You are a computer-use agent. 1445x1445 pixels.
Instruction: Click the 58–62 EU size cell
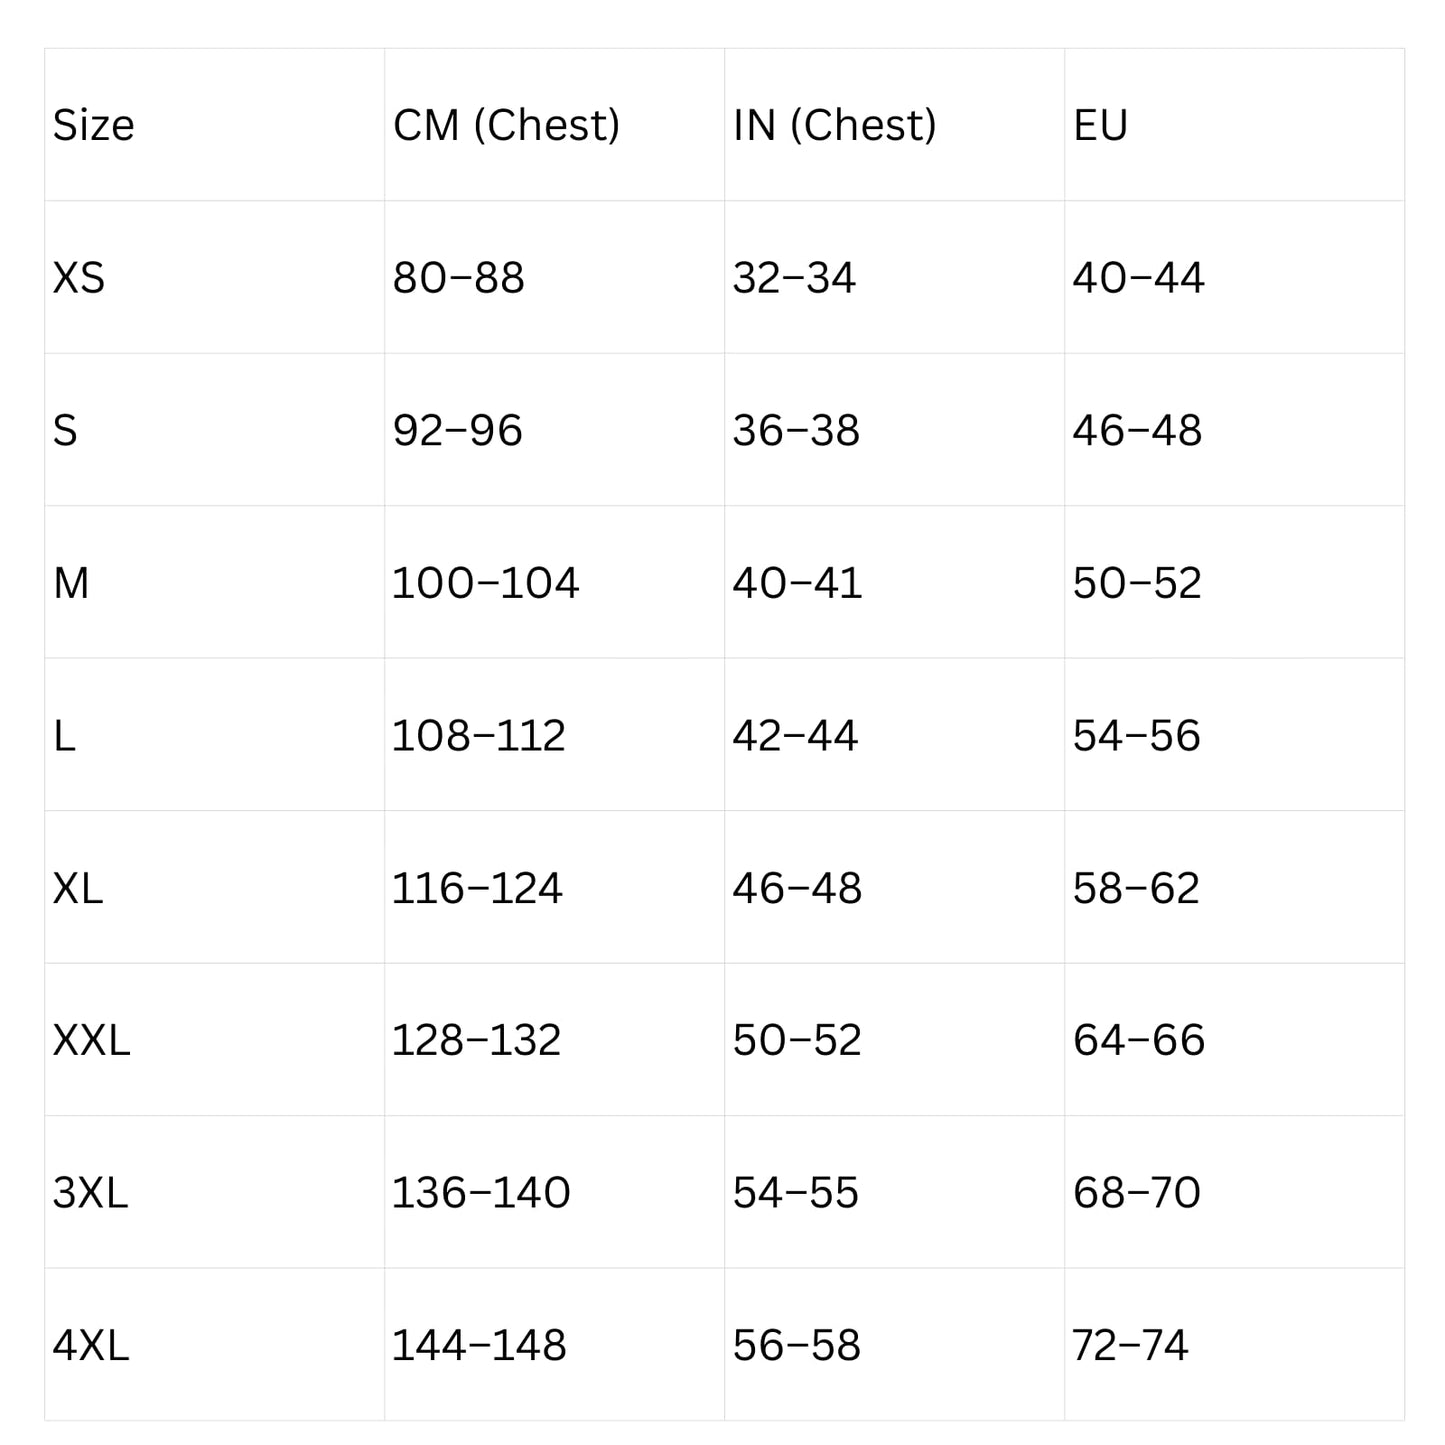[x=1136, y=888]
